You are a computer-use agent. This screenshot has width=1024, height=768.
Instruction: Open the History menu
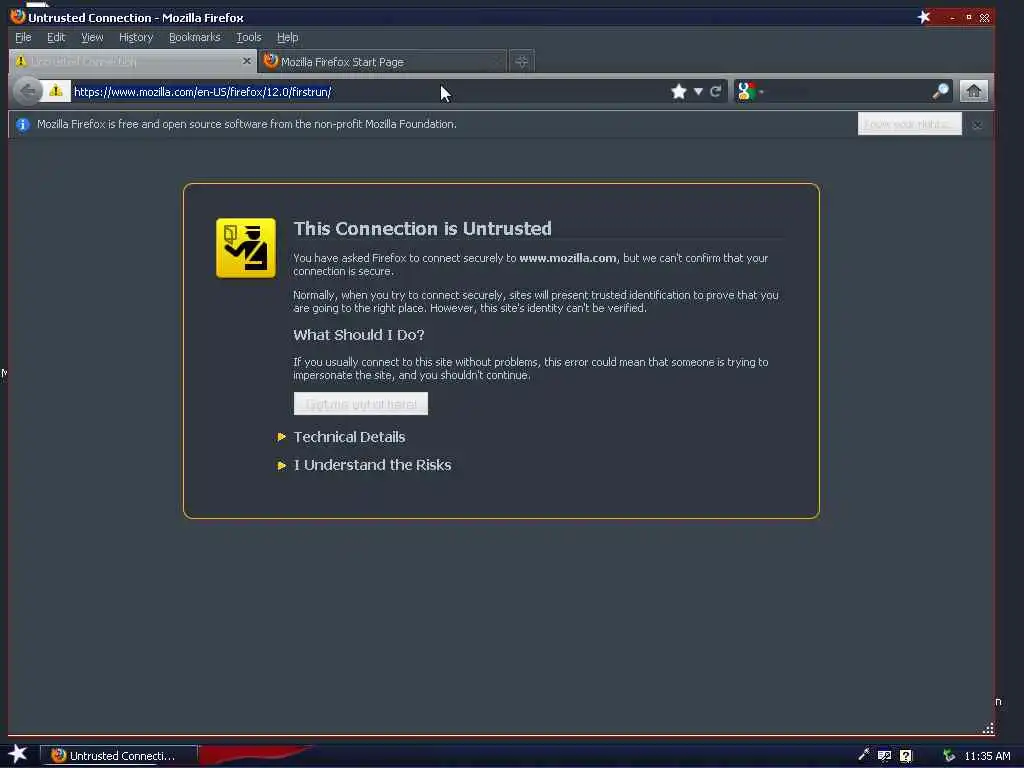point(136,37)
